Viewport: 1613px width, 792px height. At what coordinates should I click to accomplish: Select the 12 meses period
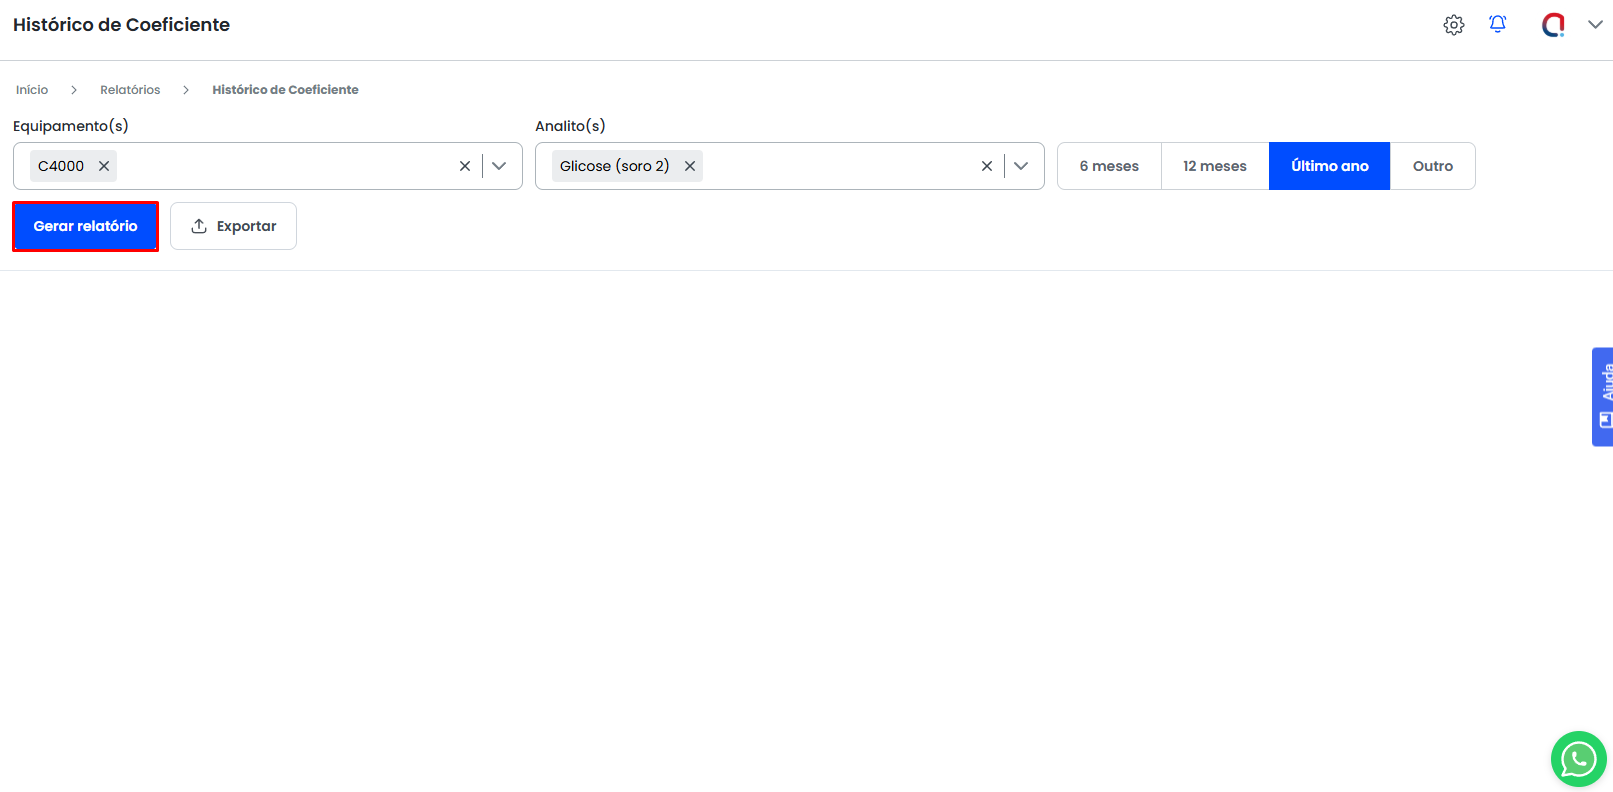1214,166
